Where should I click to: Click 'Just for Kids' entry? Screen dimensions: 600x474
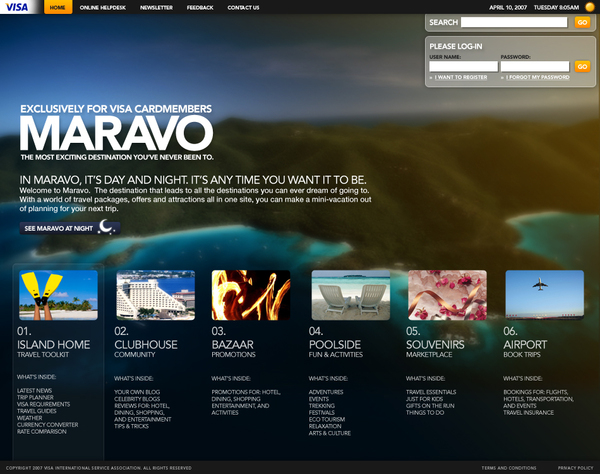(424, 399)
